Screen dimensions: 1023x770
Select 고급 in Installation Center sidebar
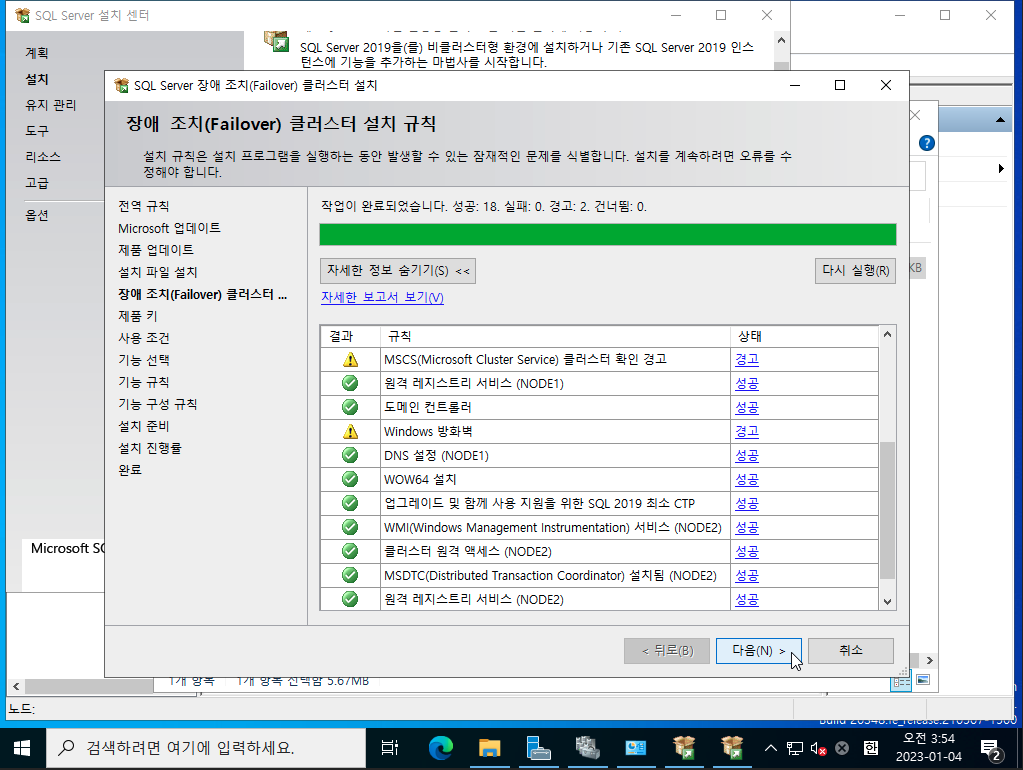37,183
